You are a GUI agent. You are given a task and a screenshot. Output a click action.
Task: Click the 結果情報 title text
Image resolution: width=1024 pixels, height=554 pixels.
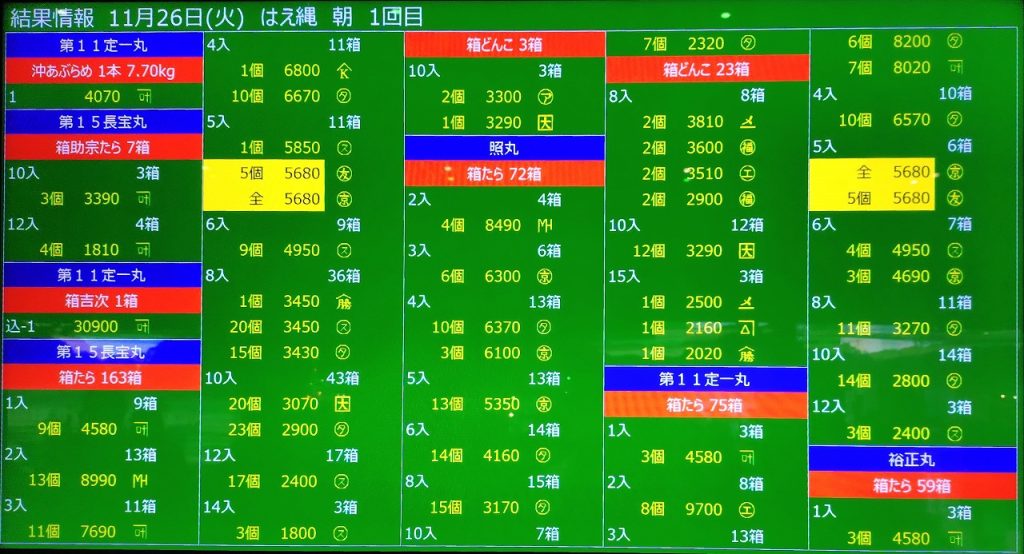[x=52, y=15]
